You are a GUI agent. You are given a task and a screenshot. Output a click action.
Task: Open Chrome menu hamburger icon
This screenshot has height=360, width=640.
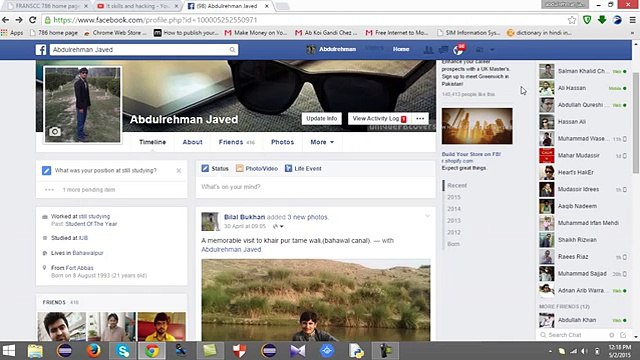tap(633, 20)
